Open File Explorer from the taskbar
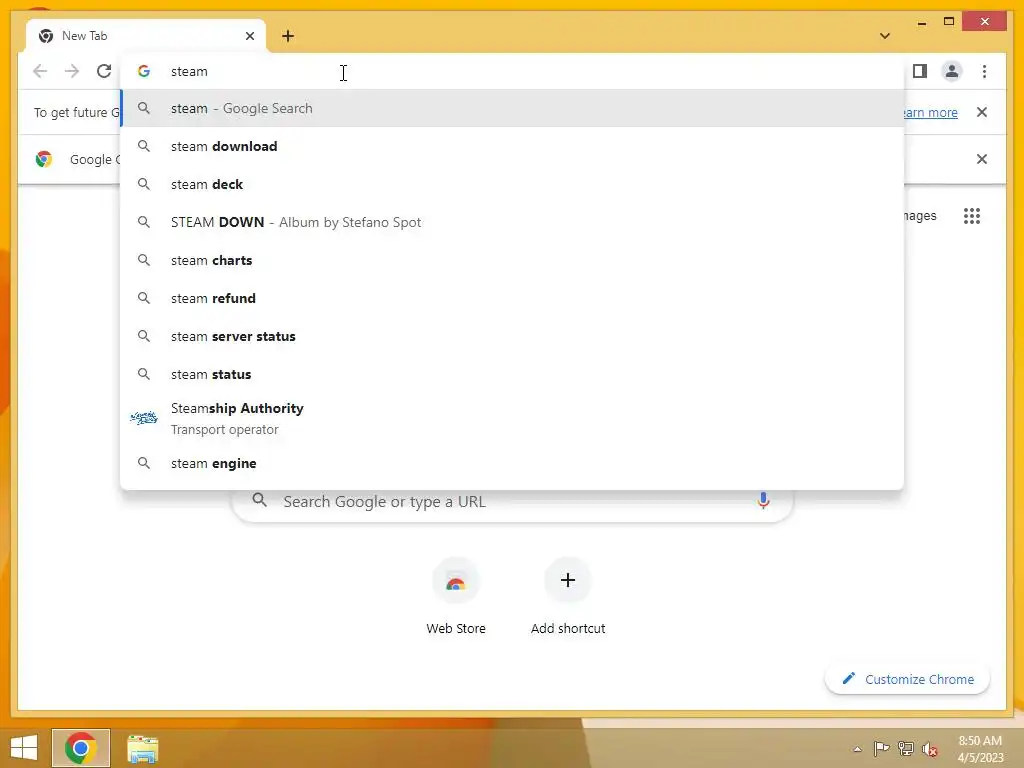1024x768 pixels. [x=142, y=748]
